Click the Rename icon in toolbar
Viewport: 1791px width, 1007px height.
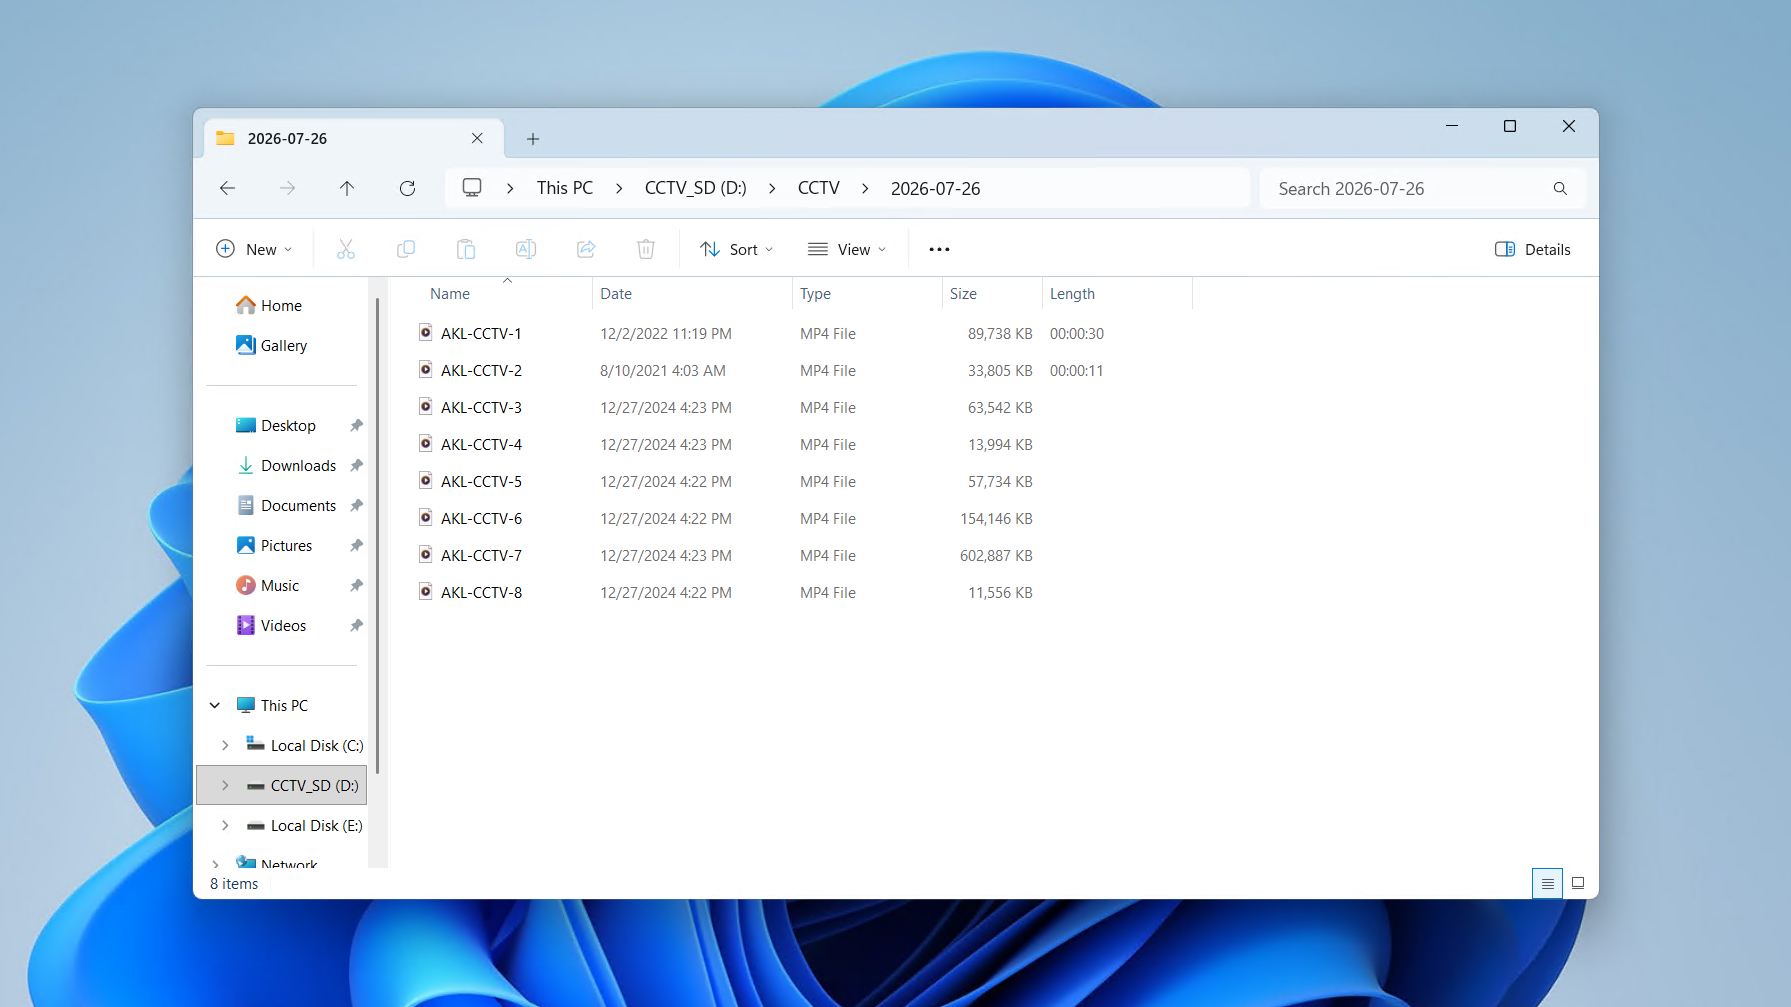(526, 249)
